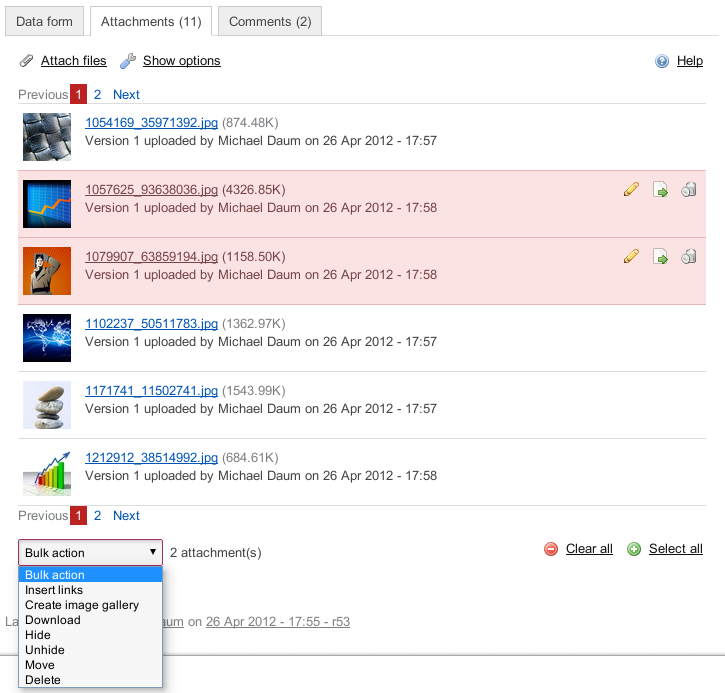This screenshot has width=725, height=693.
Task: Click the trash icon for 1057625_93638036.jpg
Action: pyautogui.click(x=689, y=189)
